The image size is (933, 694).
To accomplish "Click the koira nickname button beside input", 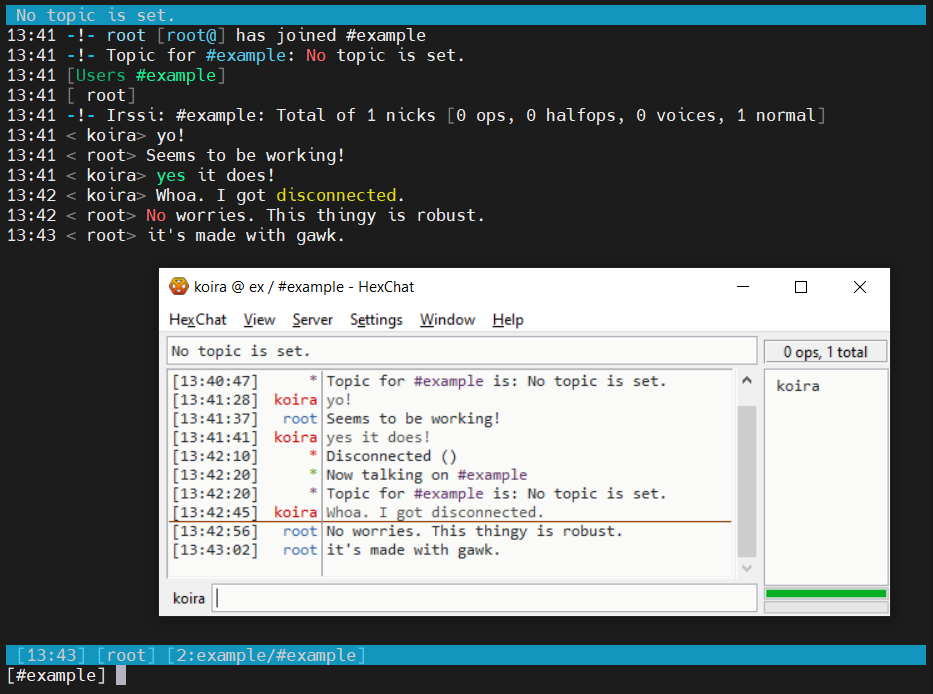I will pos(189,598).
